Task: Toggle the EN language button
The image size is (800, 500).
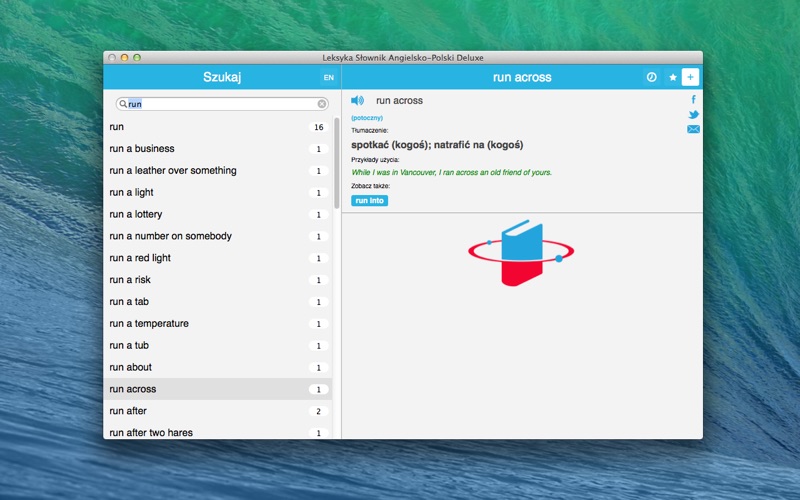Action: (x=328, y=77)
